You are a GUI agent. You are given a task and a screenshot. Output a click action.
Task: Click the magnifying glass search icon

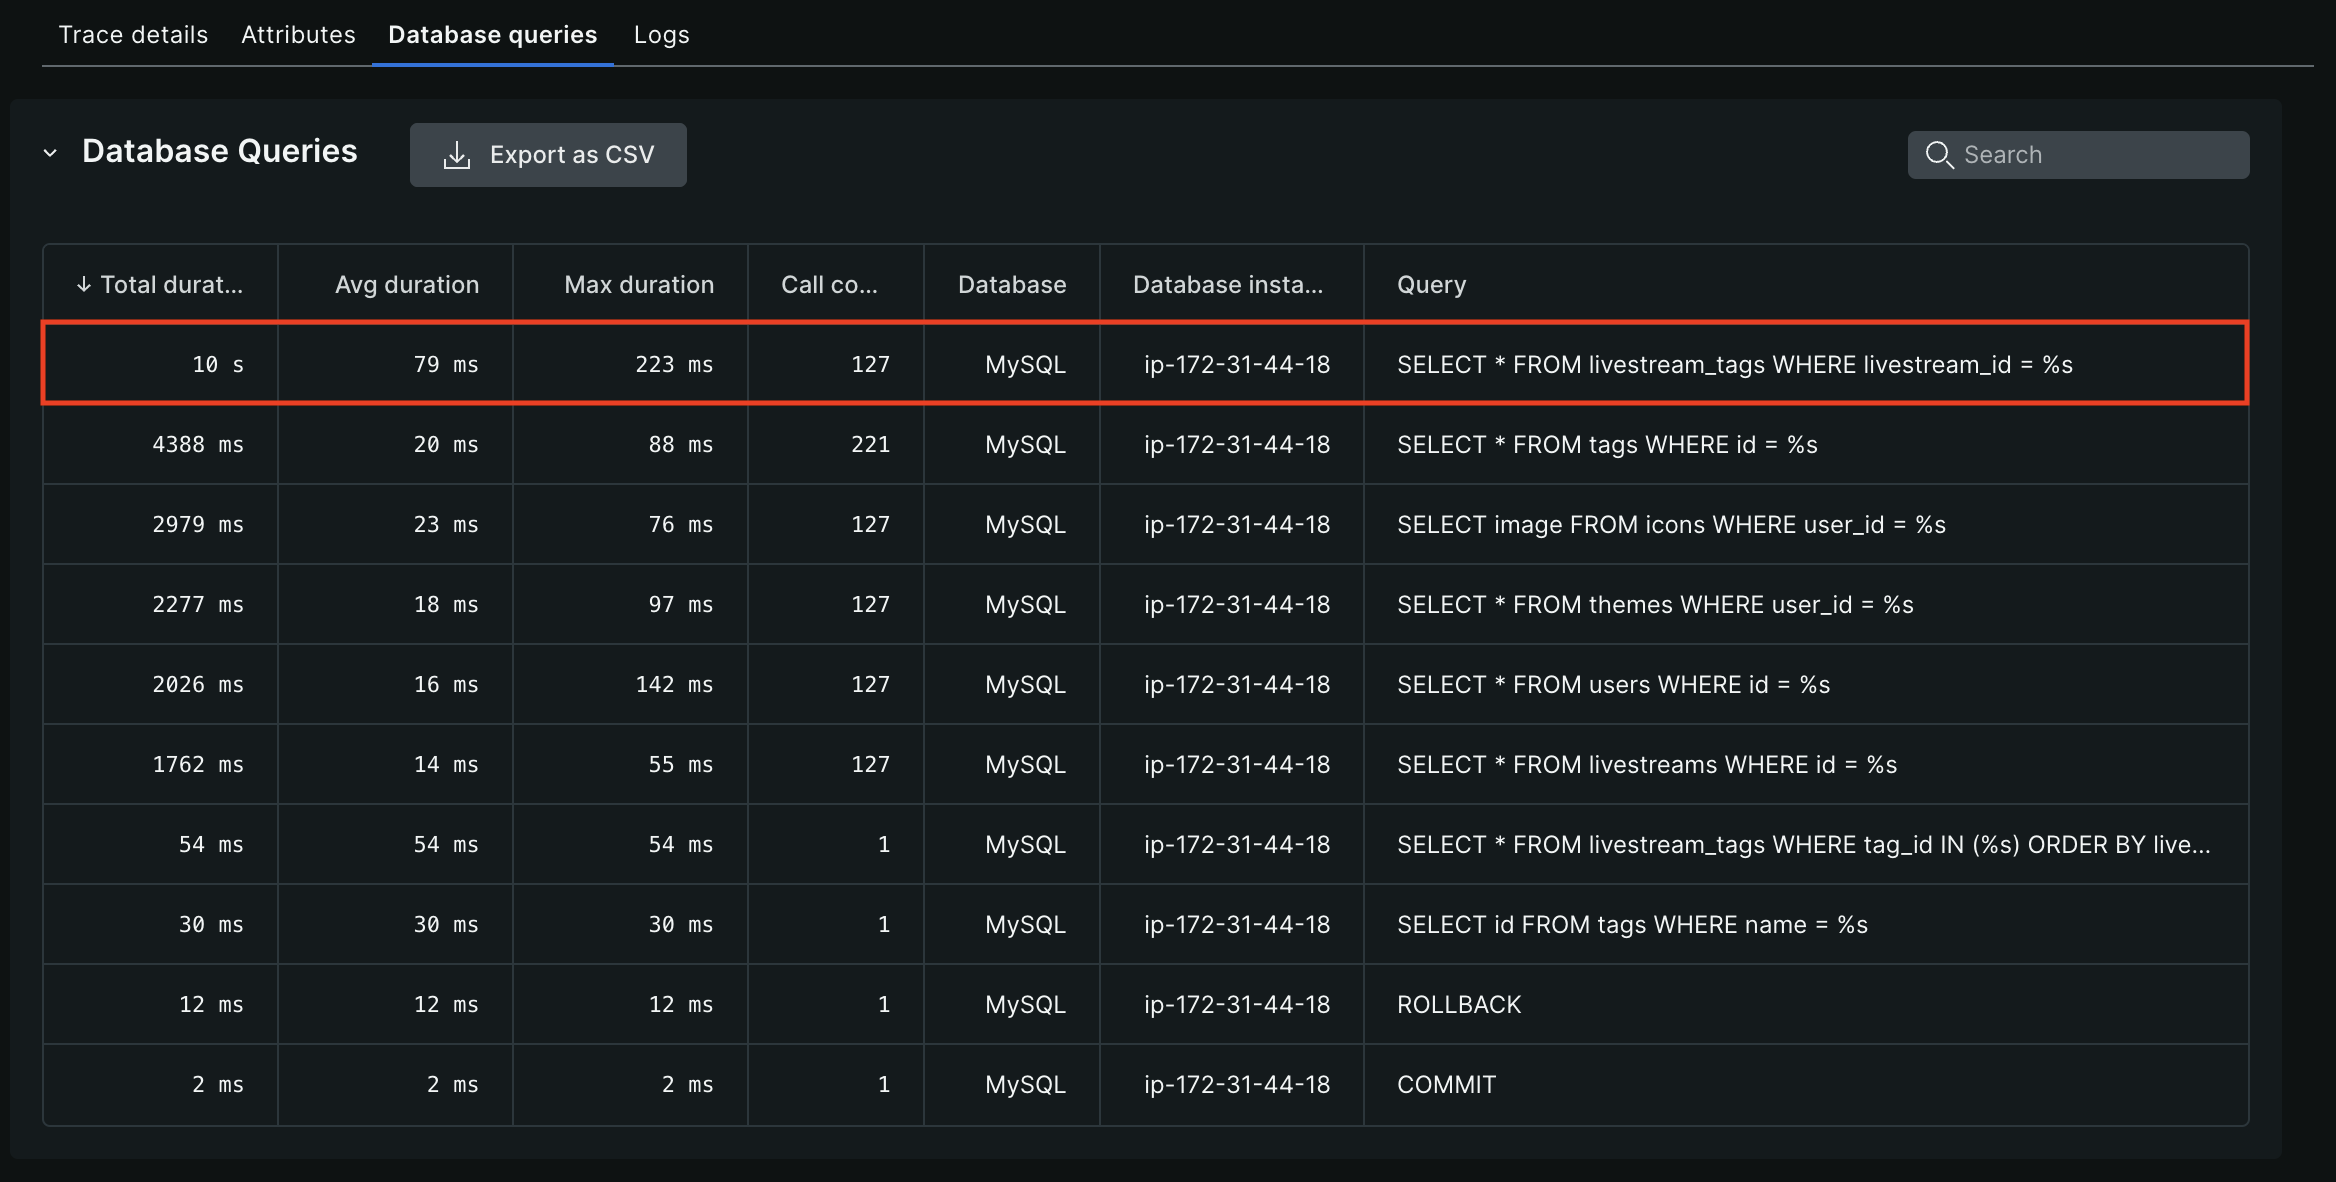(1939, 155)
